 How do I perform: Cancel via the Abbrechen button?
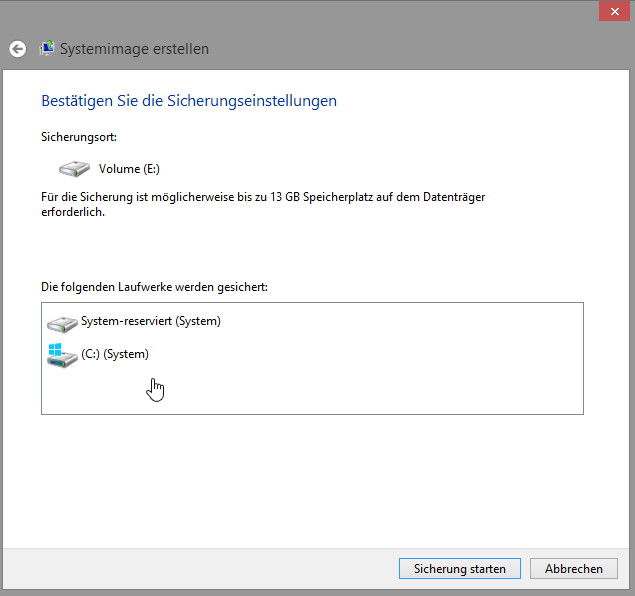click(573, 568)
